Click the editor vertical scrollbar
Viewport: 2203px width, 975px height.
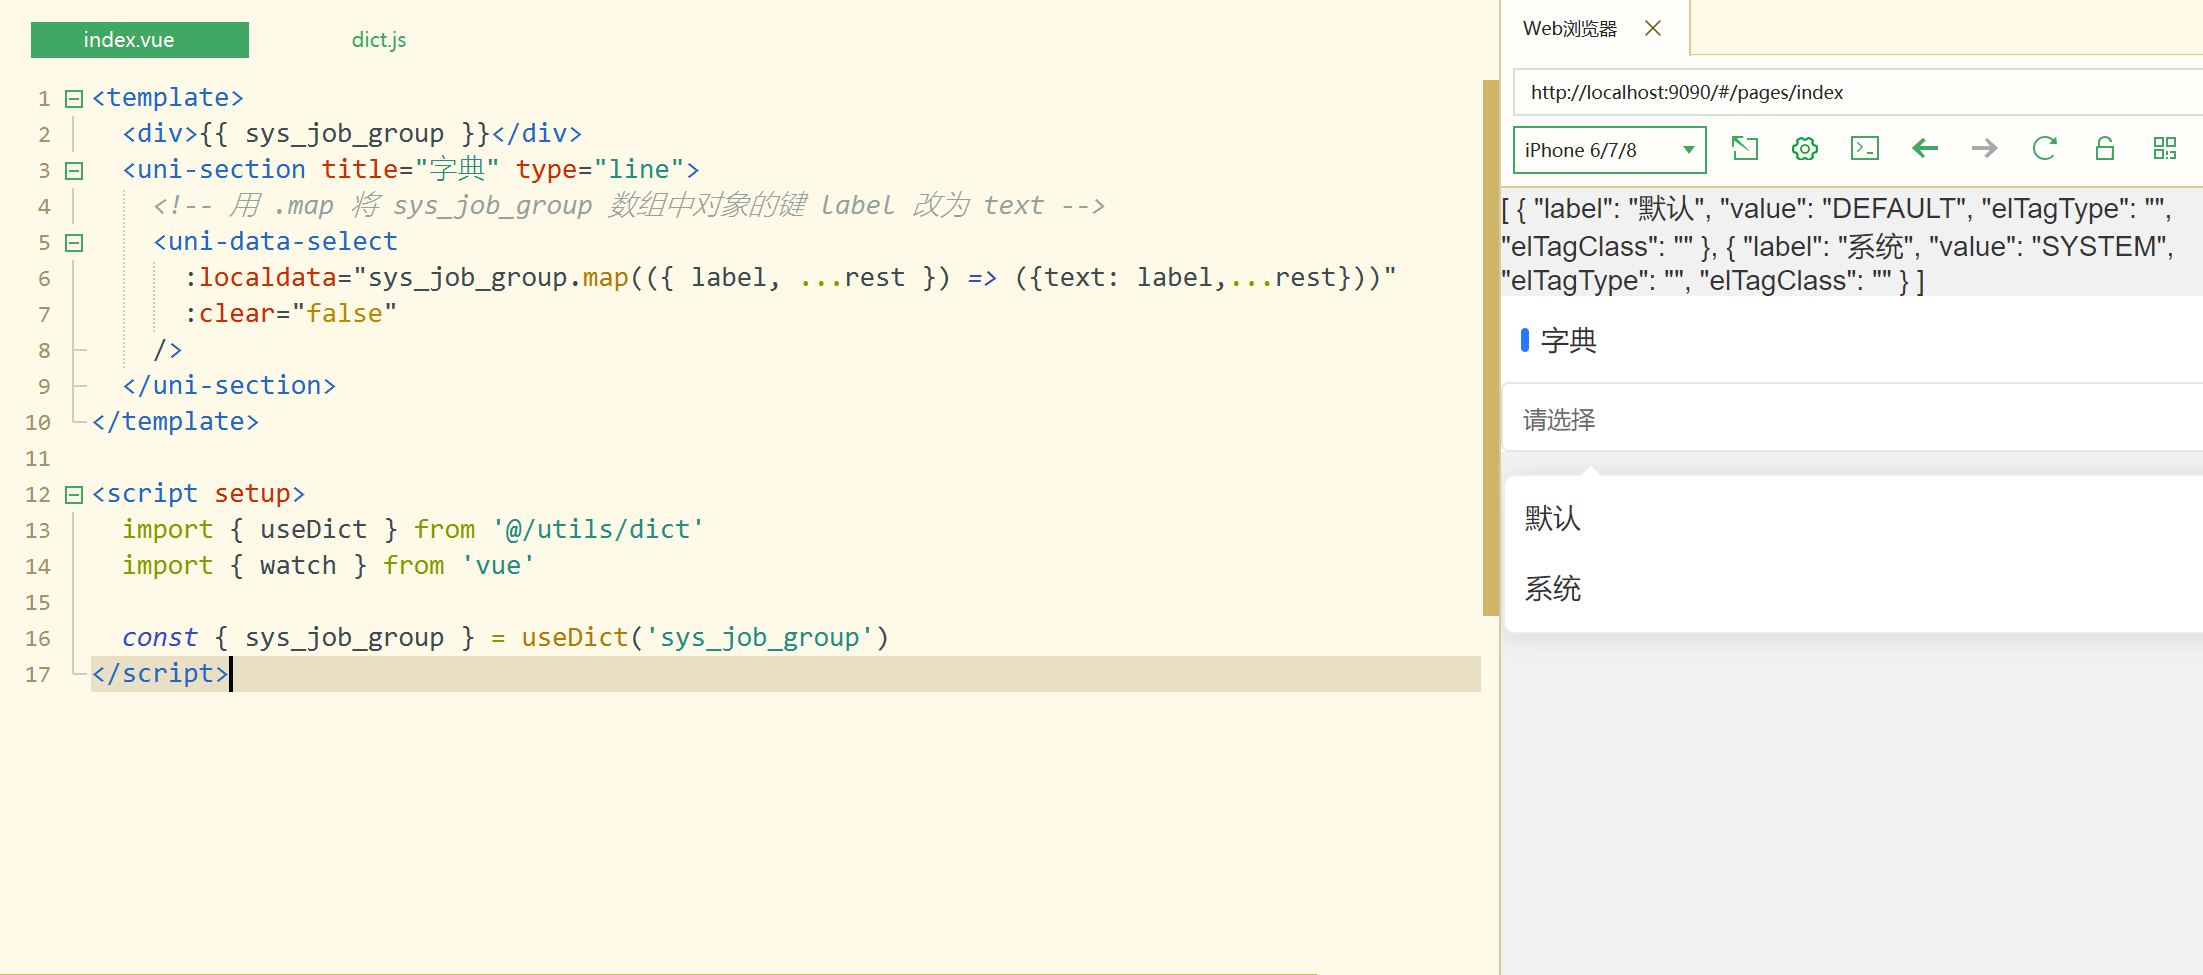tap(1490, 347)
